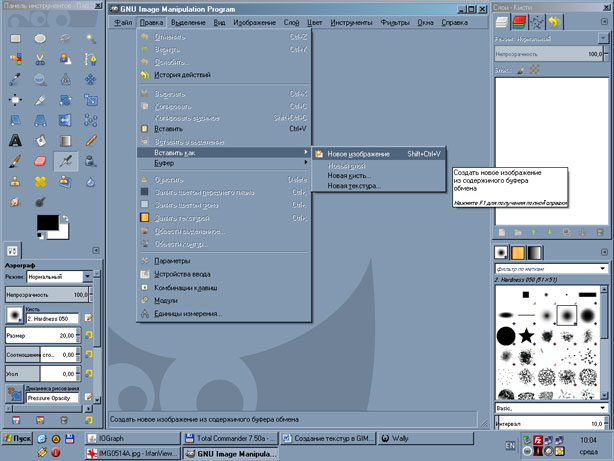The height and width of the screenshot is (461, 614).
Task: Select the Pencil tool
Action: pos(91,140)
